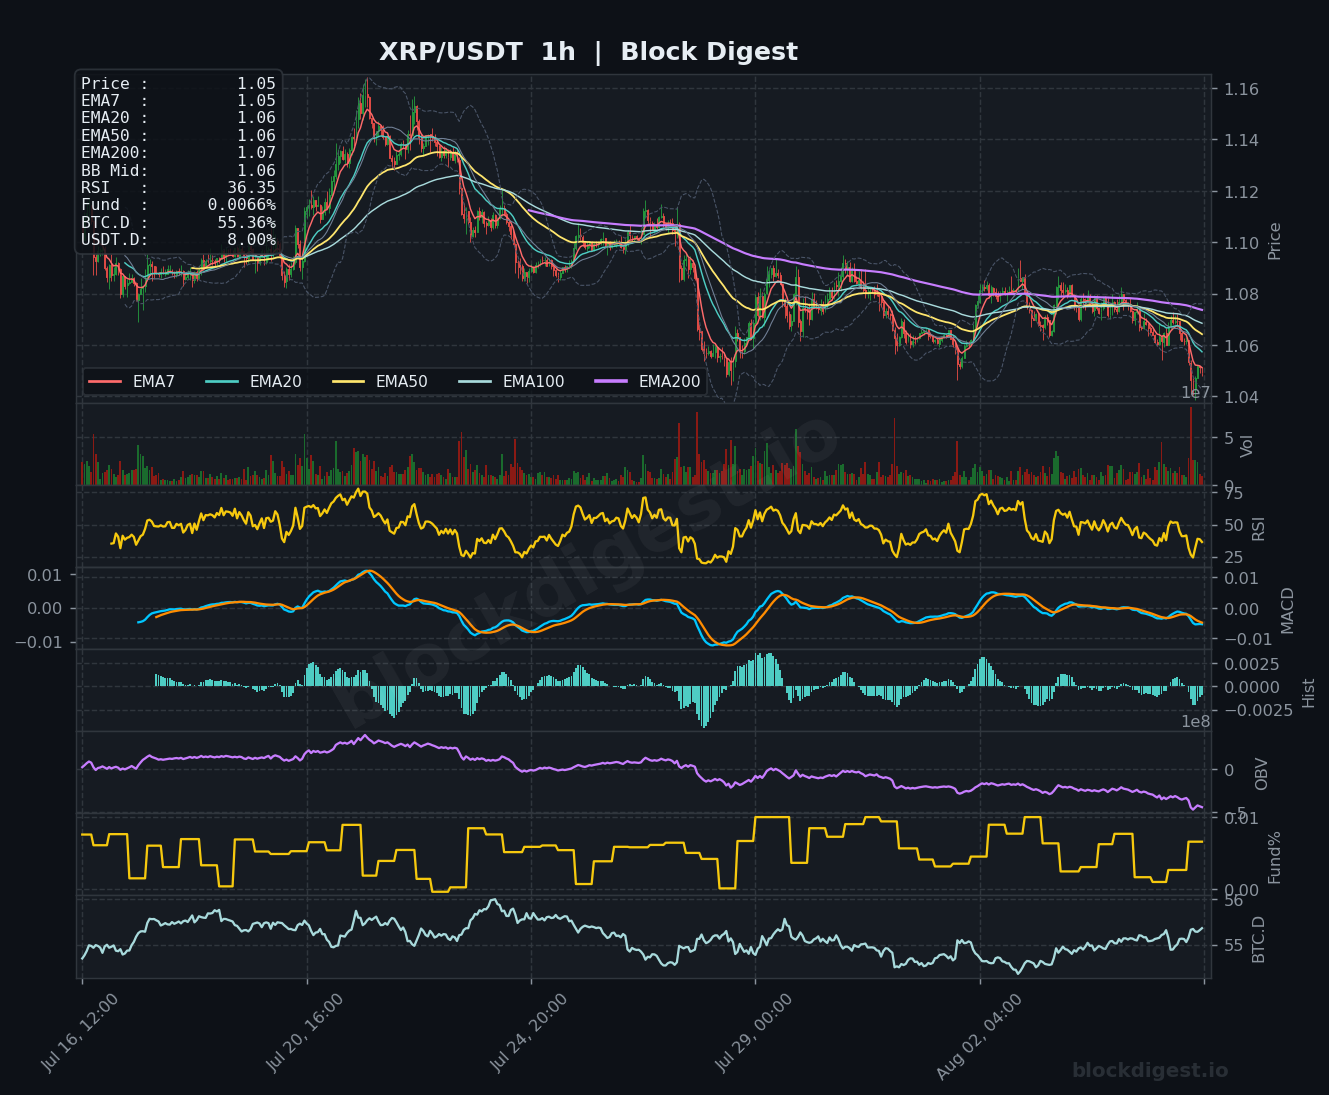Viewport: 1329px width, 1095px height.
Task: Click the RSI panel axis label
Action: [x=1259, y=528]
